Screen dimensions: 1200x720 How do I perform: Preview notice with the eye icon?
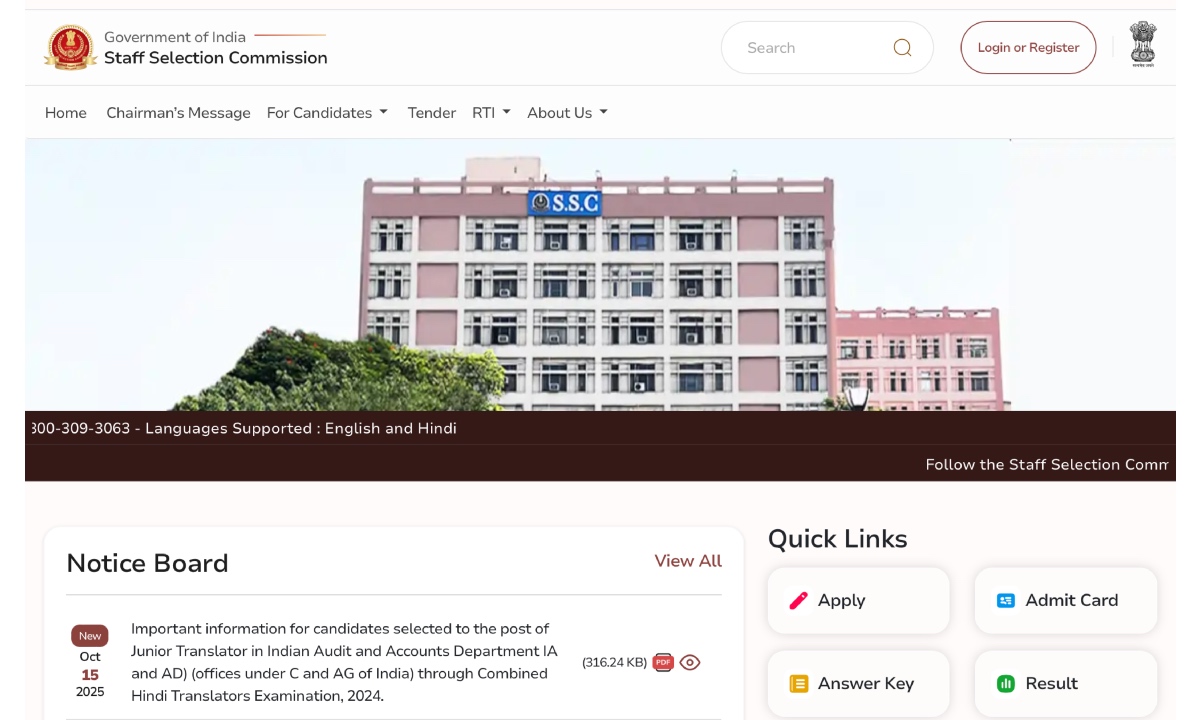coord(690,662)
